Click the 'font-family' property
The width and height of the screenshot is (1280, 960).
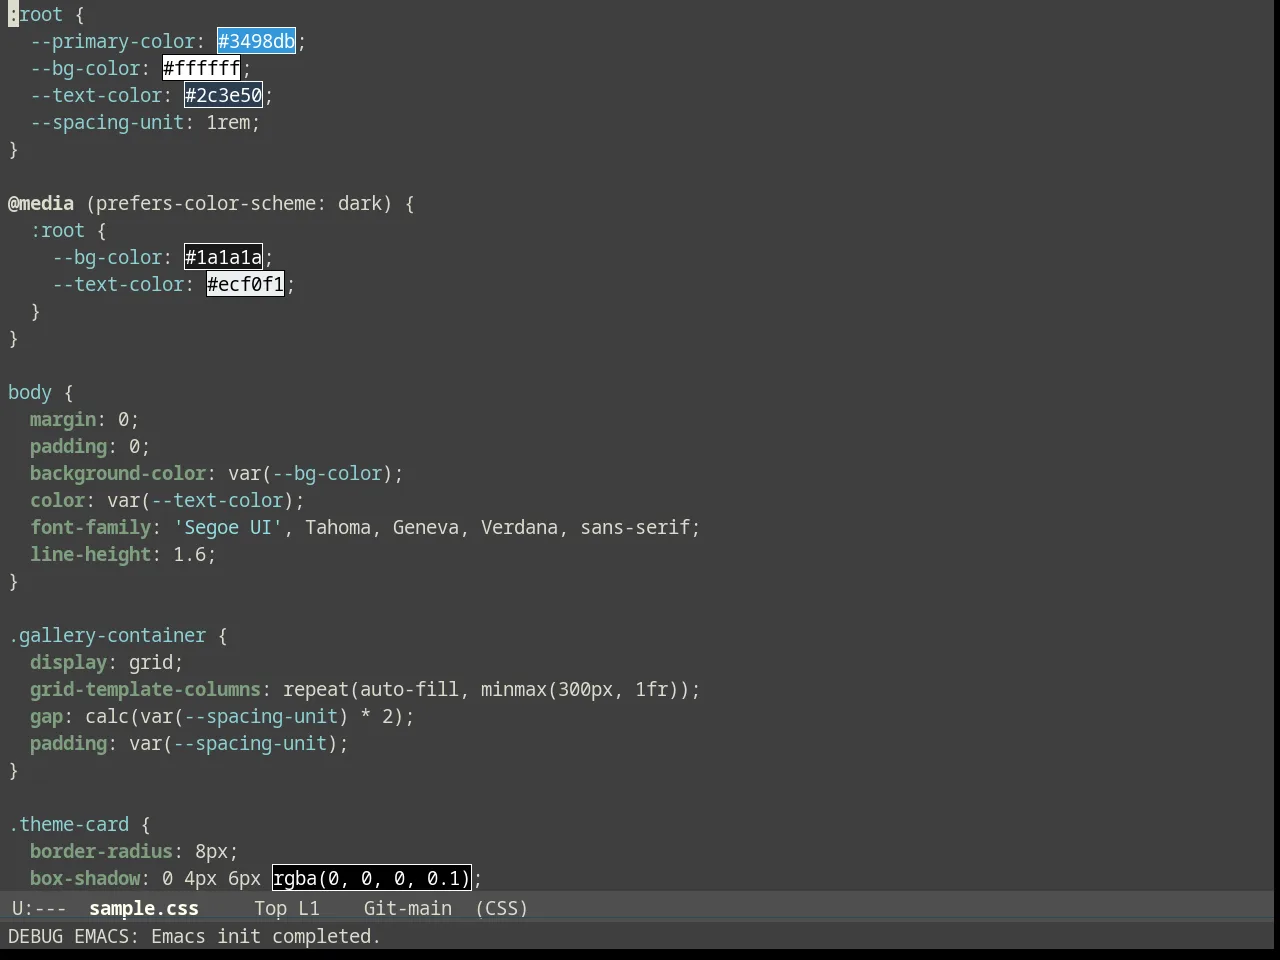(90, 527)
